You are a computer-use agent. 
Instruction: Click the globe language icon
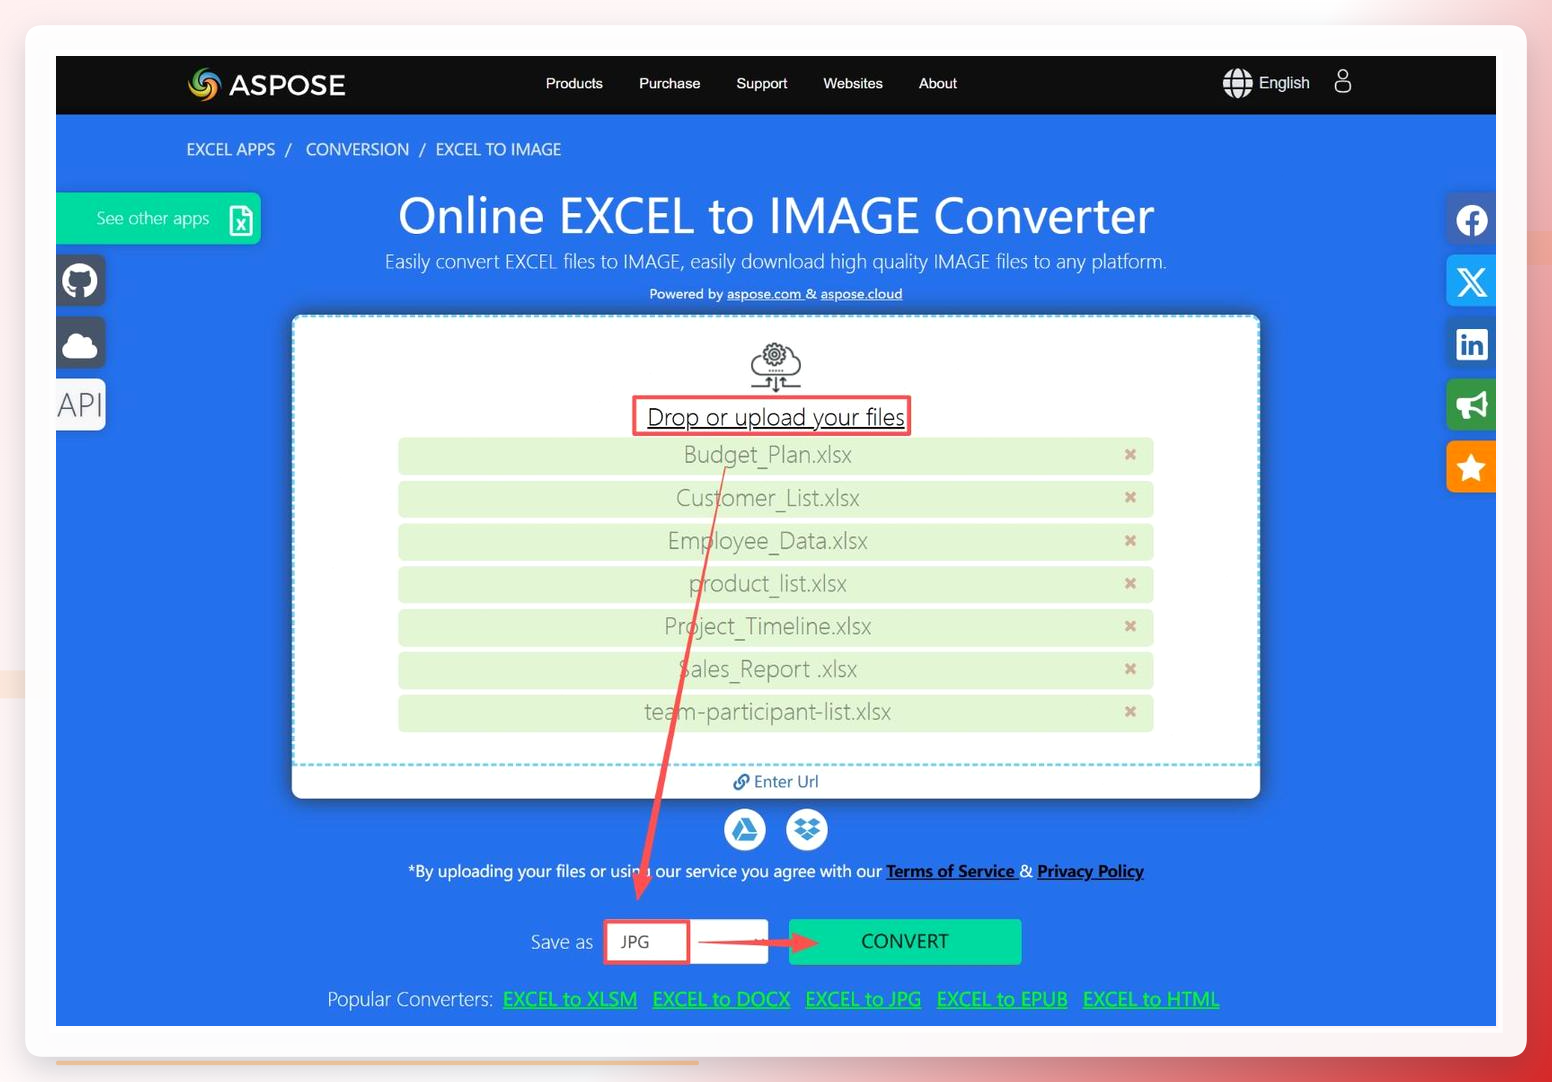[1237, 83]
